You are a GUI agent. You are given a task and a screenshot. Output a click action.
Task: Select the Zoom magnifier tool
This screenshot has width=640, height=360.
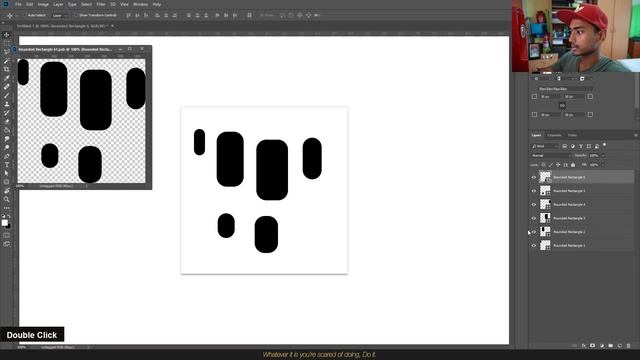tap(7, 199)
